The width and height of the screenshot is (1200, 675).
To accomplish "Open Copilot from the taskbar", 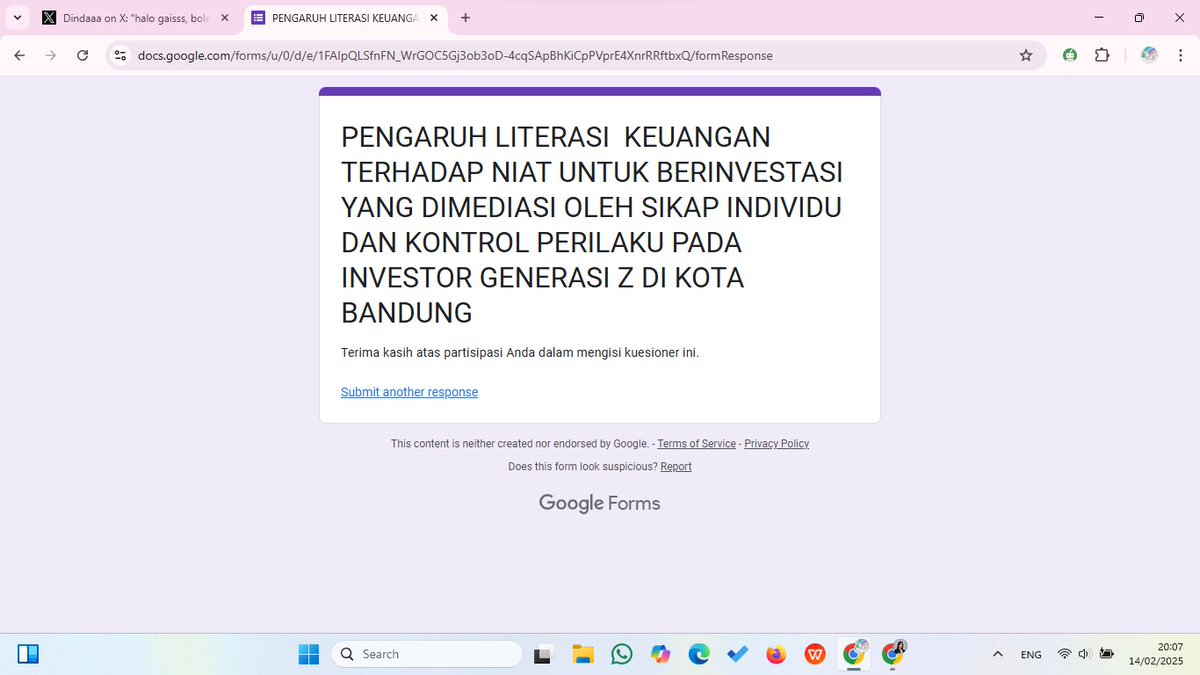I will click(660, 654).
